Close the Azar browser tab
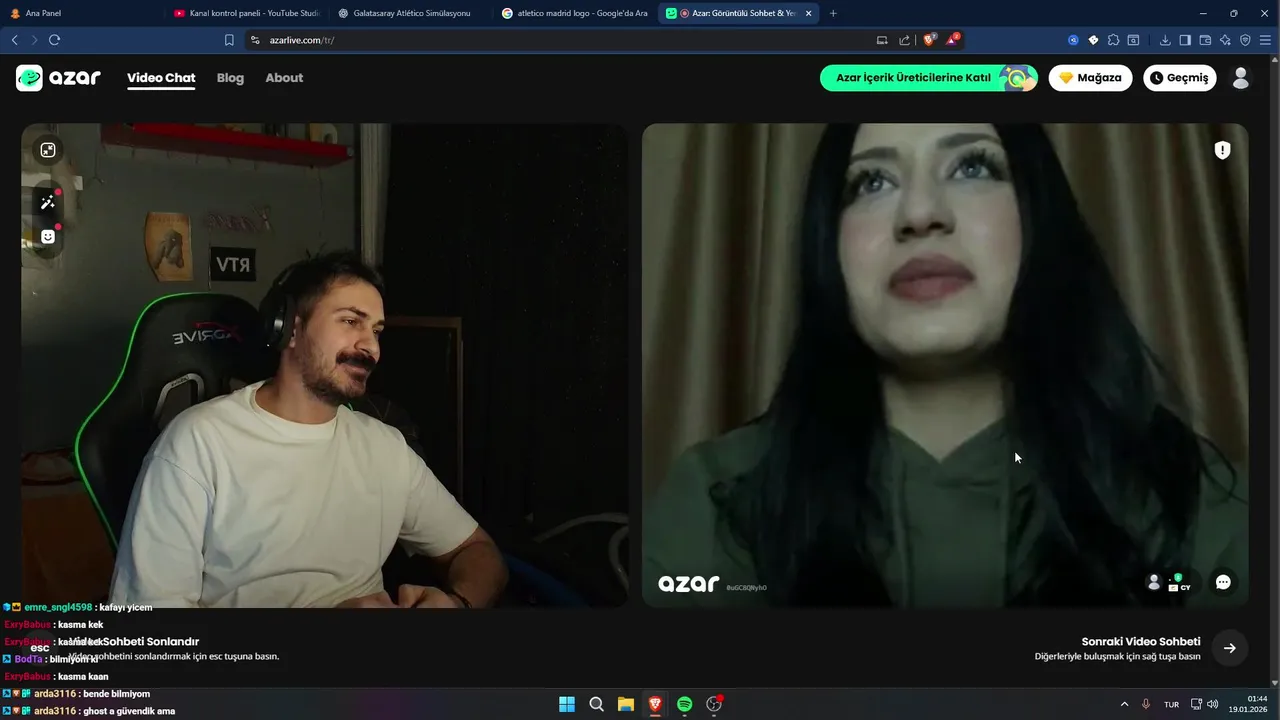This screenshot has height=720, width=1280. coord(808,13)
